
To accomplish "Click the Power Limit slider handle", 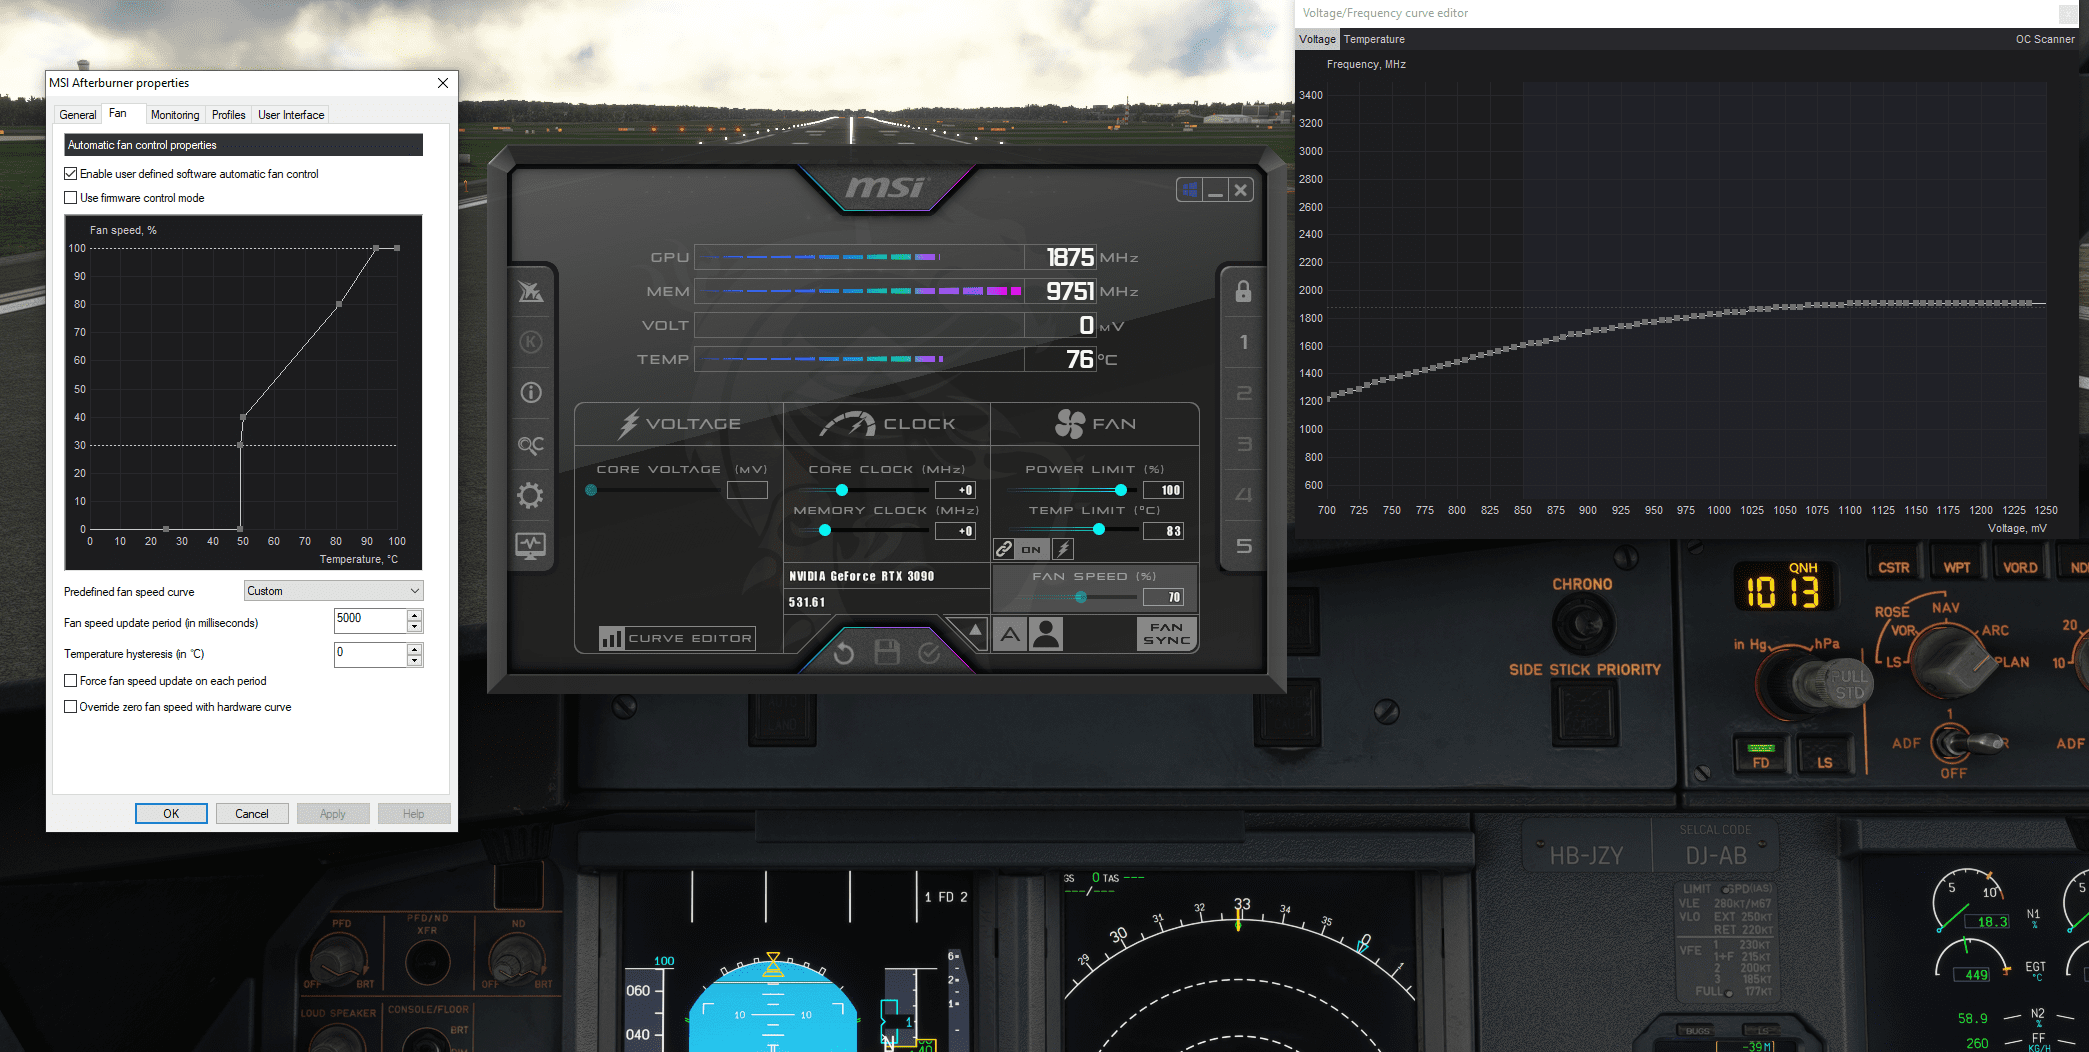I will (1121, 490).
